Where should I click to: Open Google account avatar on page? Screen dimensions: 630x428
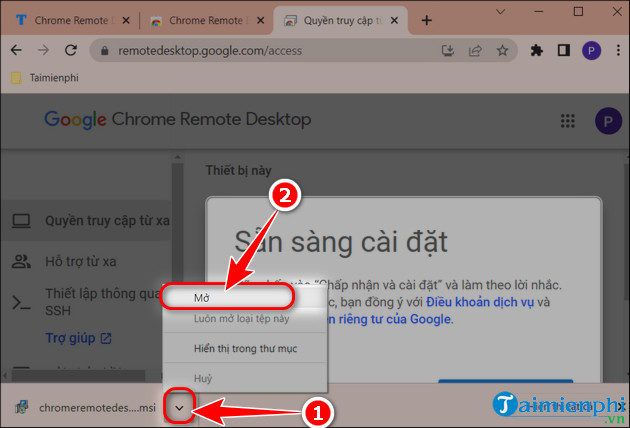pos(608,121)
